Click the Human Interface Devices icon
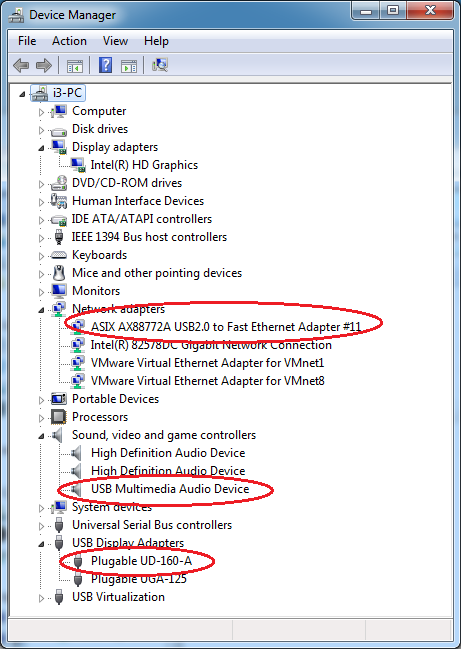This screenshot has height=649, width=461. [x=59, y=201]
